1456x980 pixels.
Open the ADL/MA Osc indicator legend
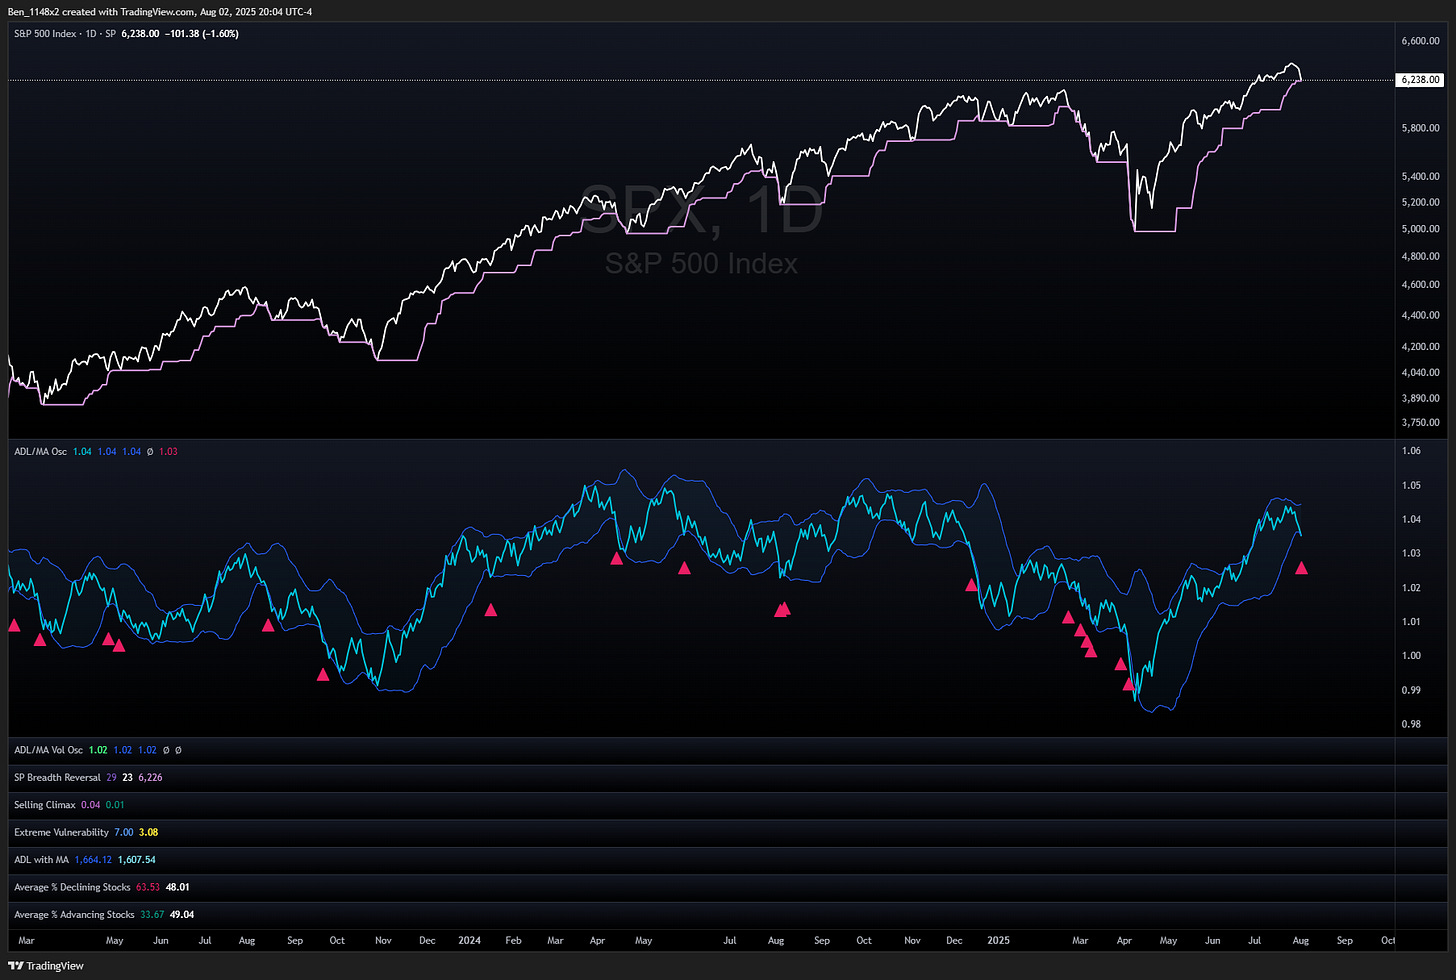click(41, 452)
